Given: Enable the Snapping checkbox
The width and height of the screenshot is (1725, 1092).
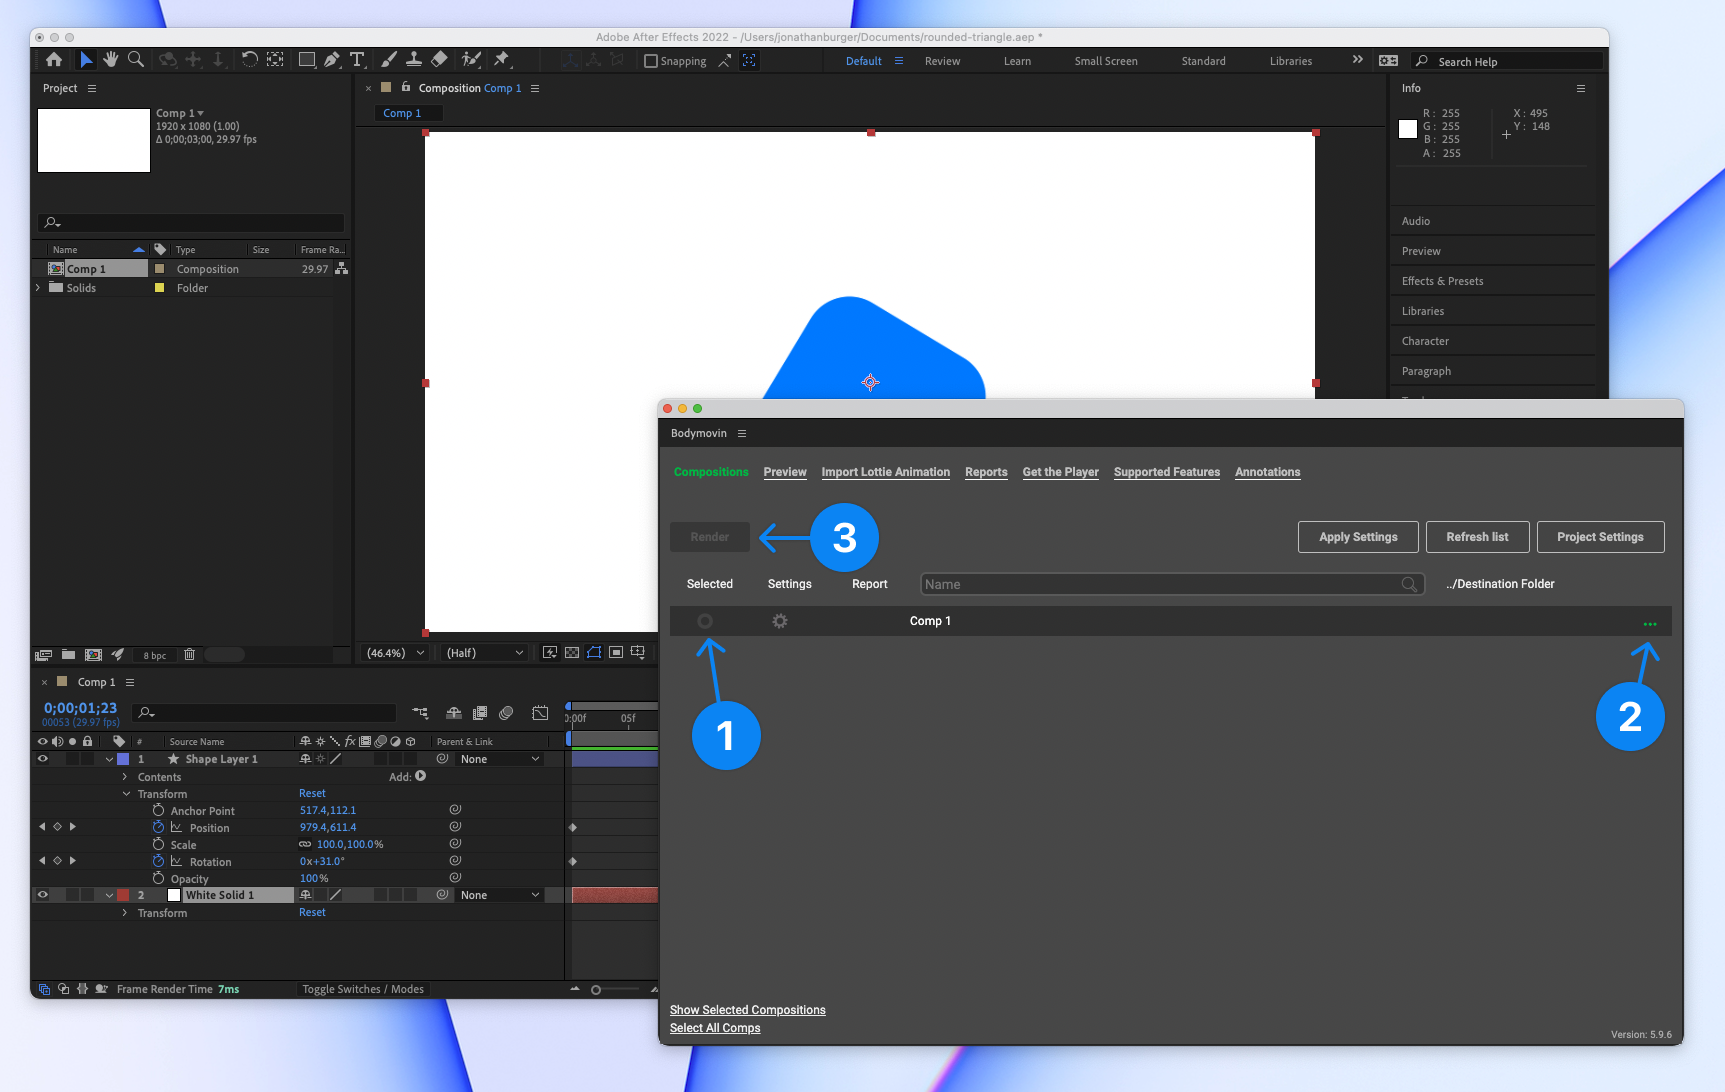Looking at the screenshot, I should point(651,61).
